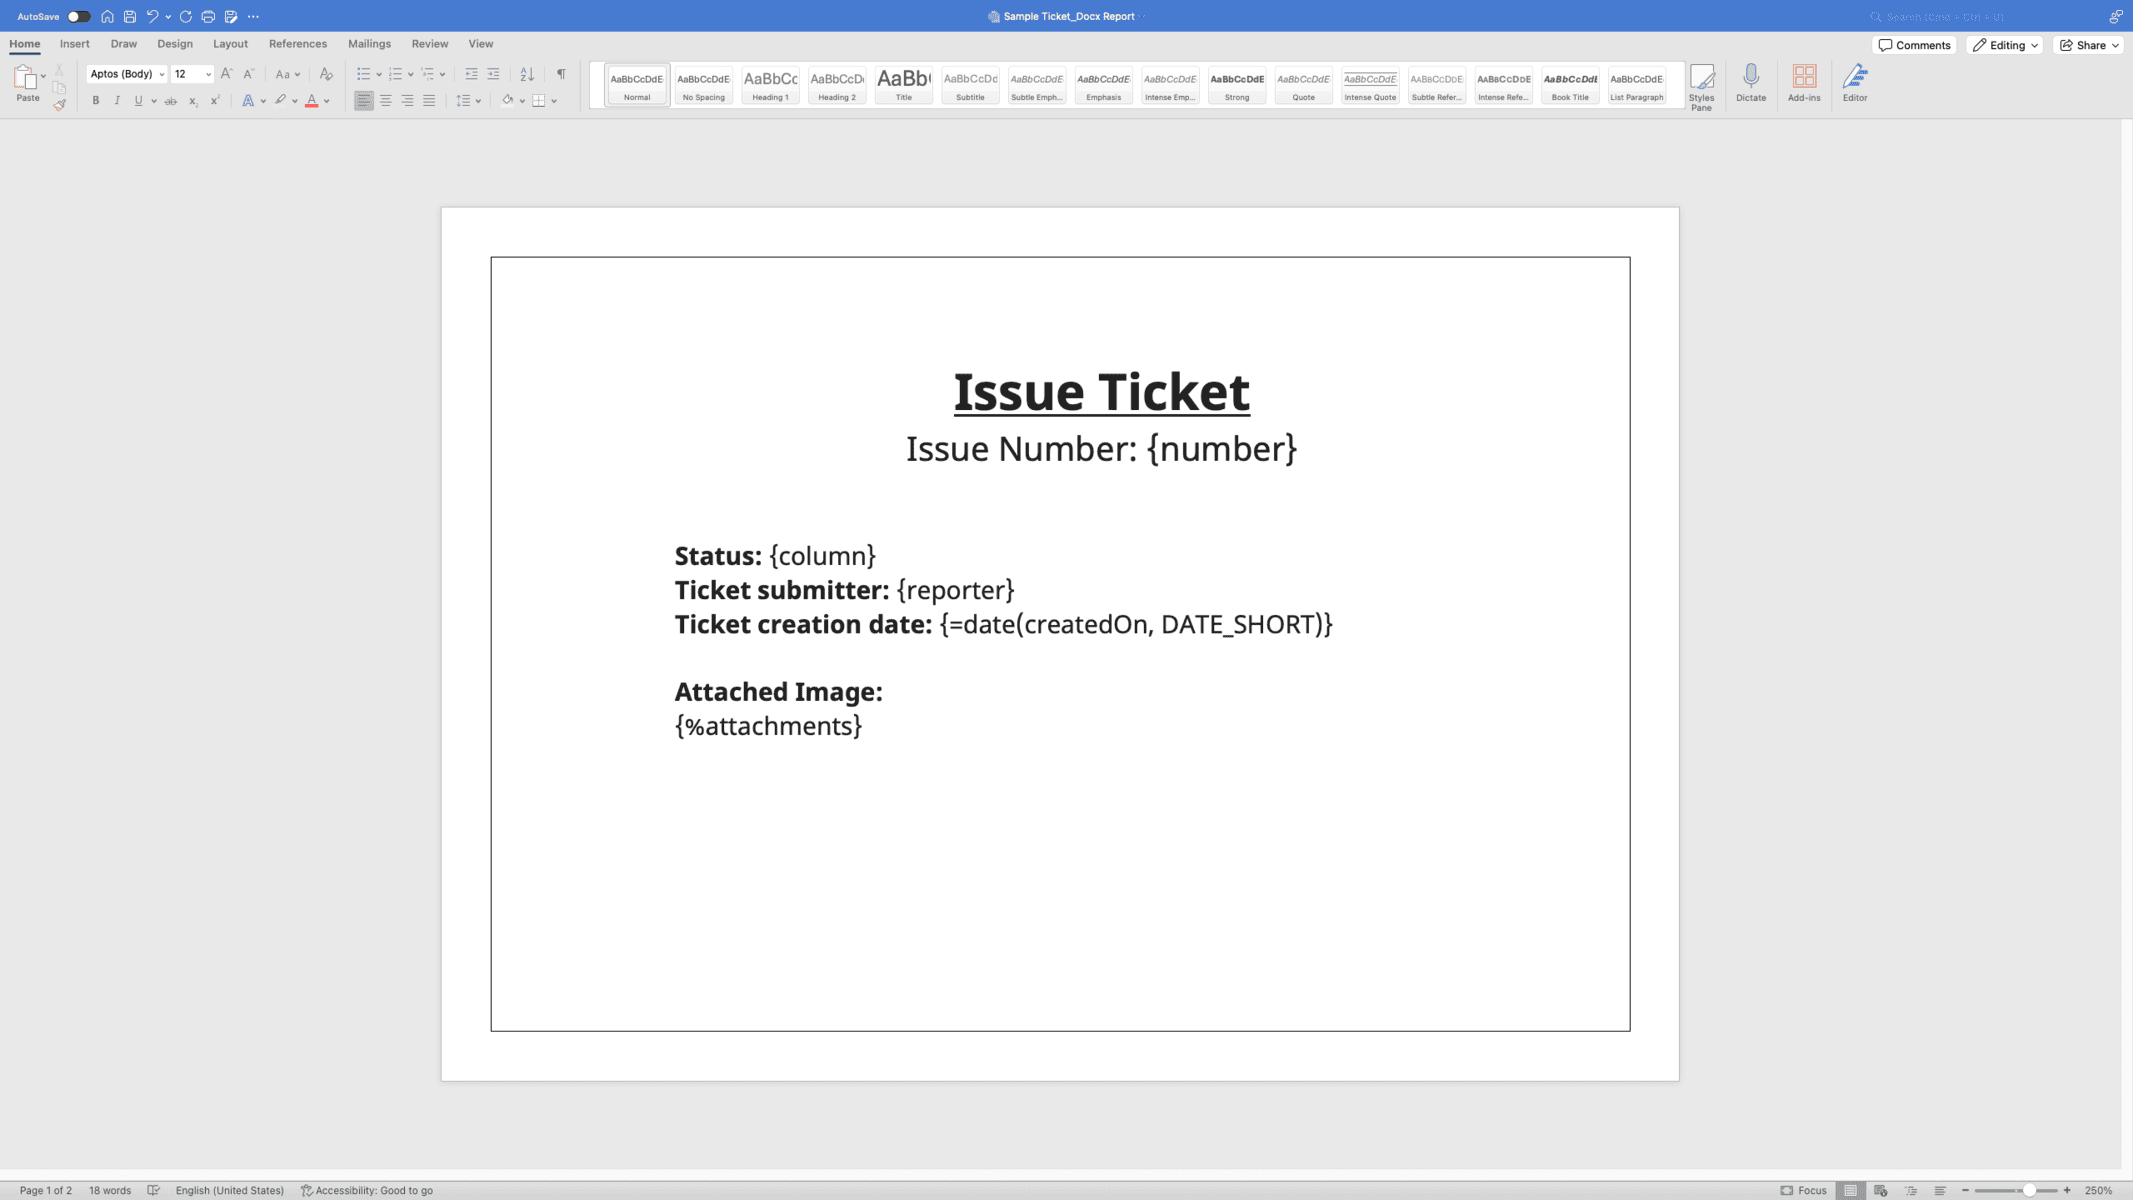Click the Share button

coord(2088,45)
